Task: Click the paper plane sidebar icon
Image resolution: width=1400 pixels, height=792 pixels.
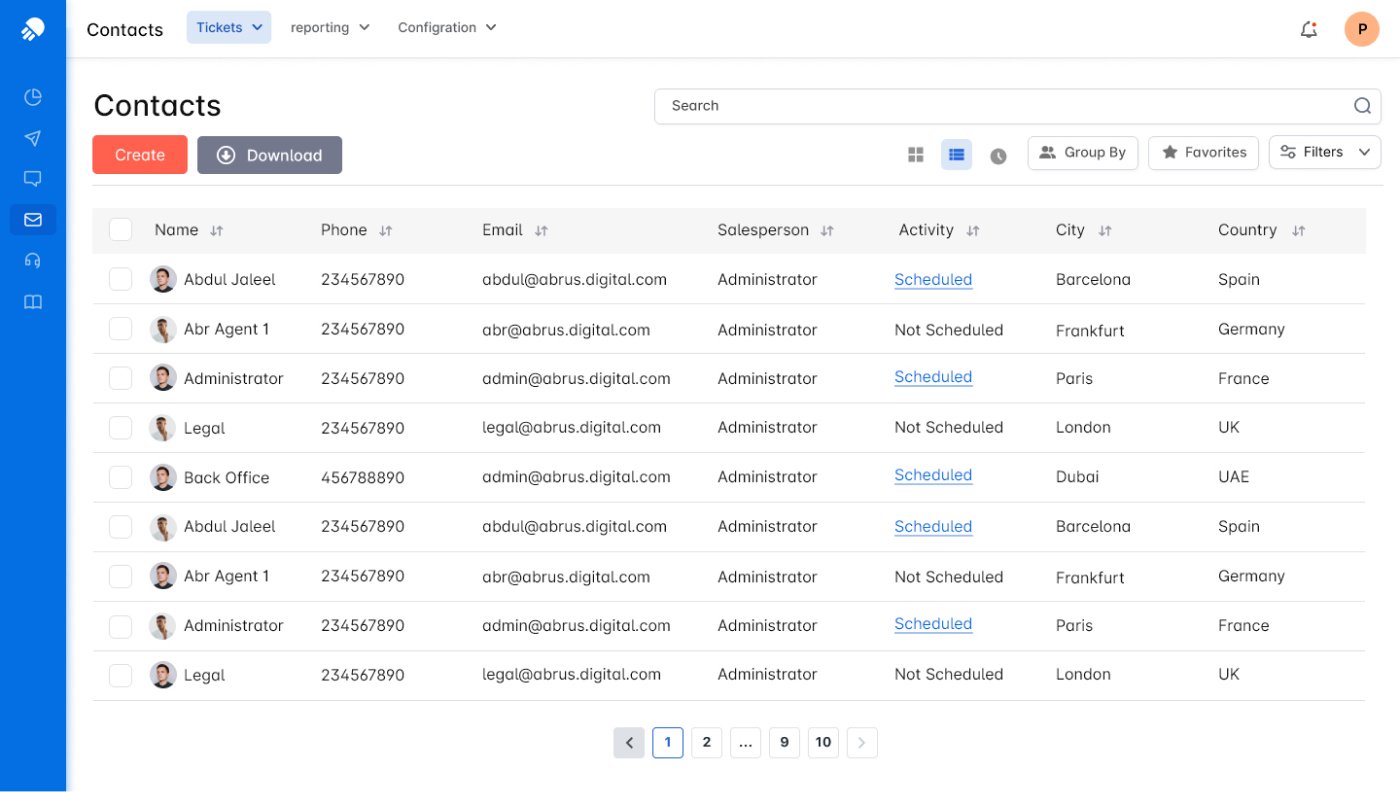Action: 33,138
